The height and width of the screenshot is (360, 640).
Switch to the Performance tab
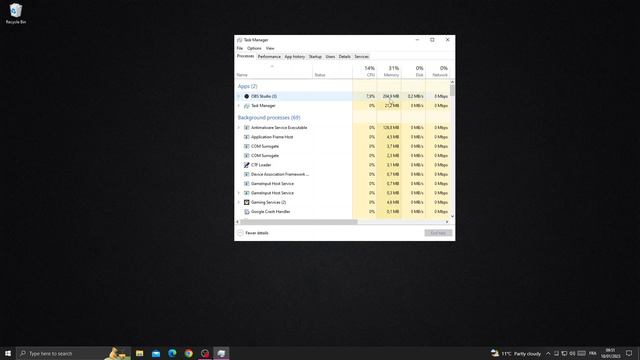(269, 57)
